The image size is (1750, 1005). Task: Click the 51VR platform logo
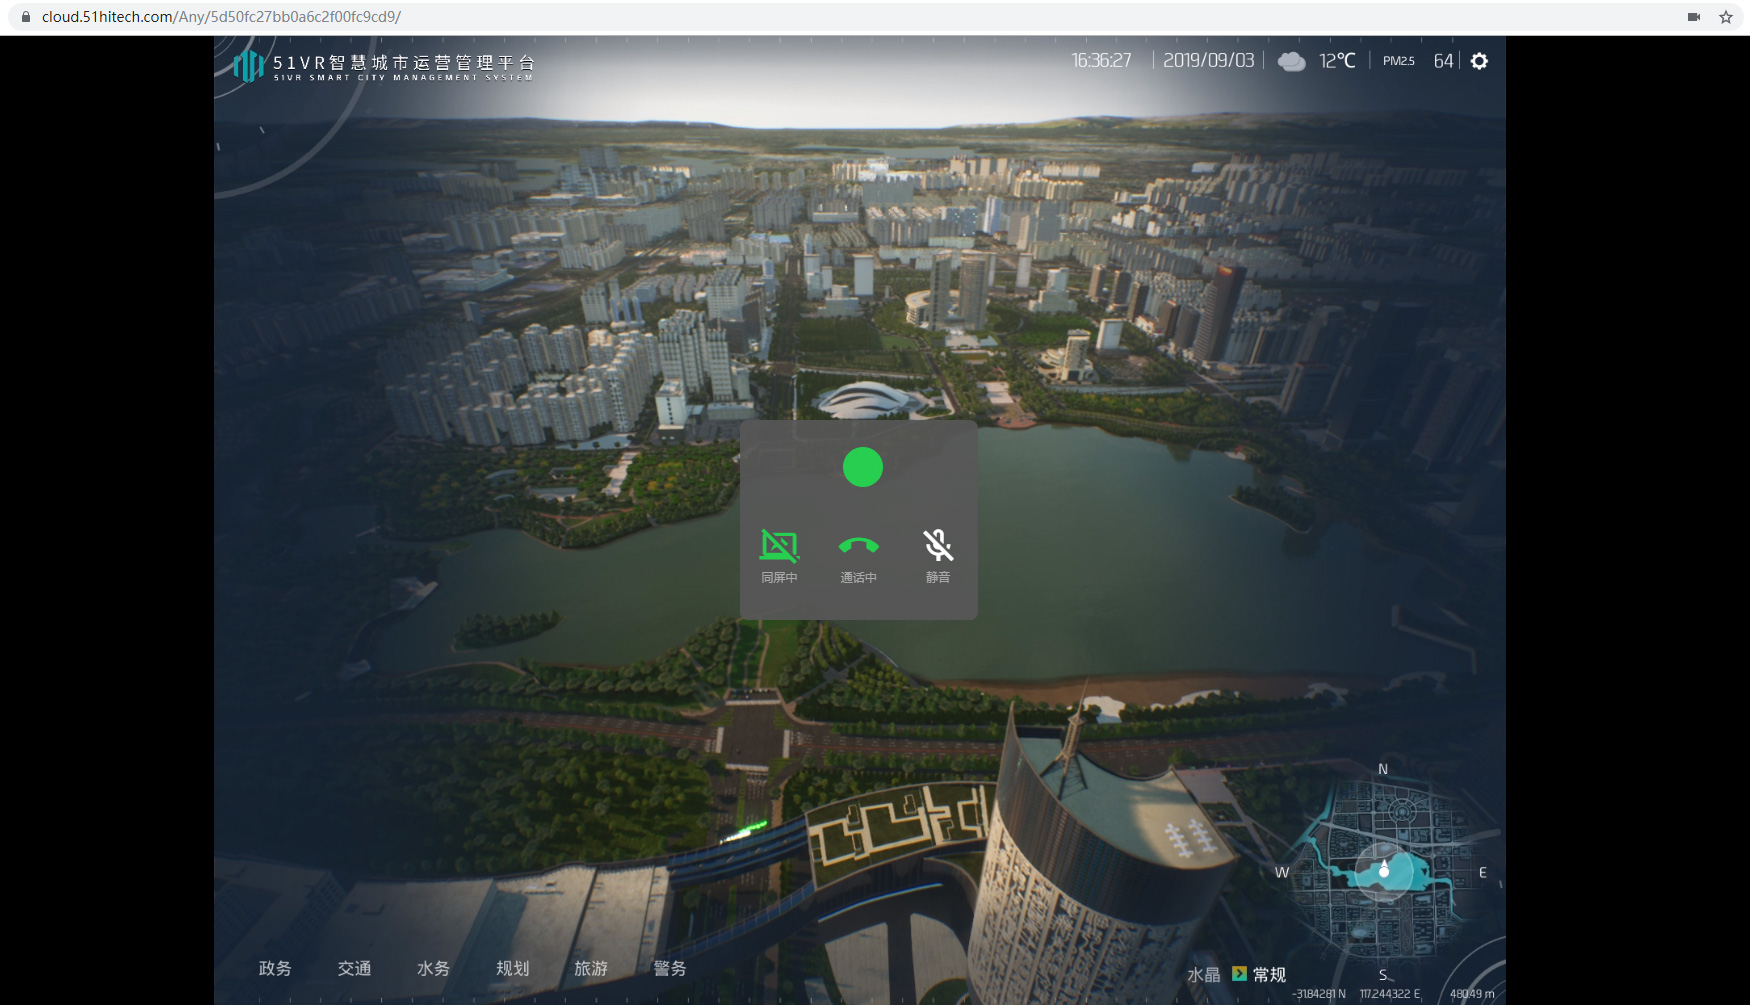coord(248,66)
